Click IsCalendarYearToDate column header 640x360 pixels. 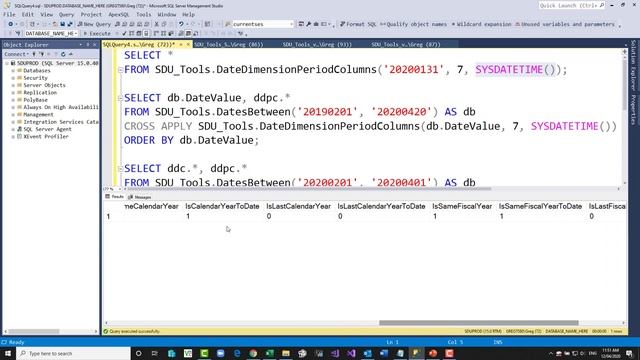click(x=222, y=207)
